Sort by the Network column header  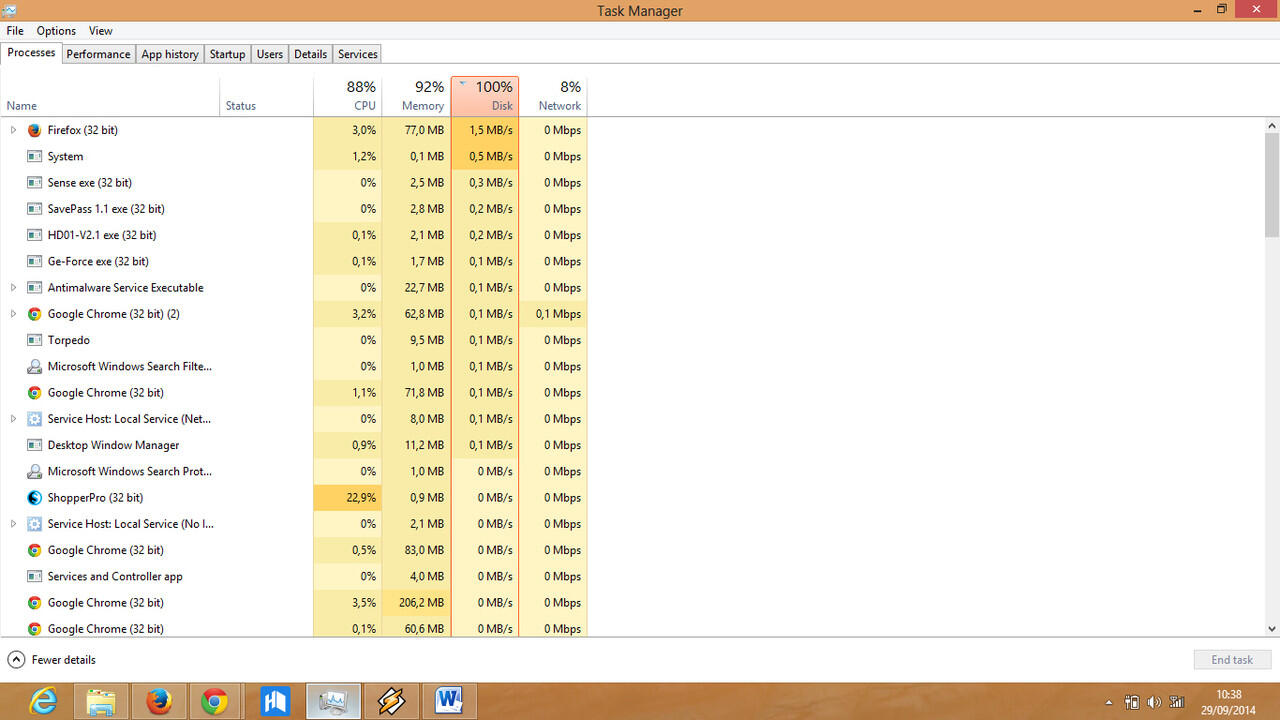[x=553, y=96]
